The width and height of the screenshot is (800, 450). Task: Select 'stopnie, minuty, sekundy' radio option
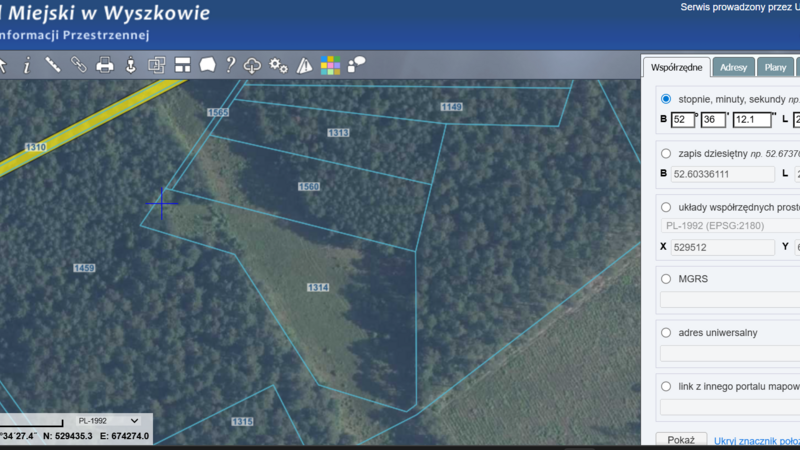click(666, 100)
